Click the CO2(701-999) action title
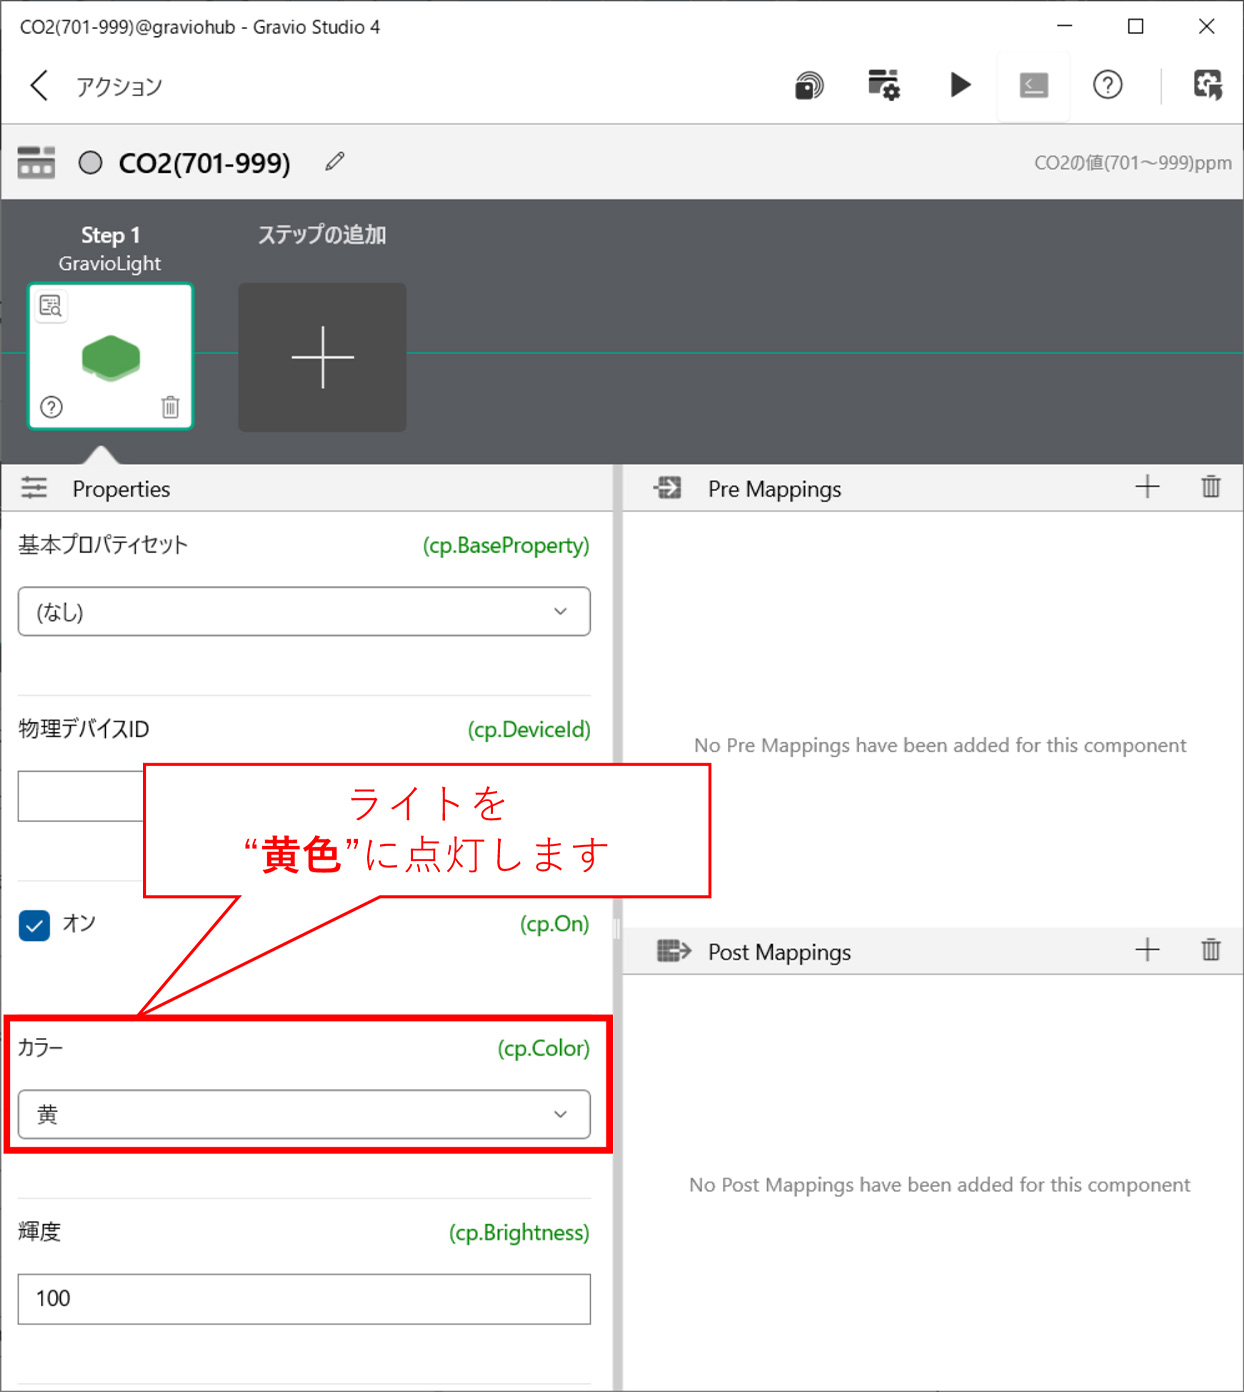The height and width of the screenshot is (1392, 1244). tap(205, 163)
